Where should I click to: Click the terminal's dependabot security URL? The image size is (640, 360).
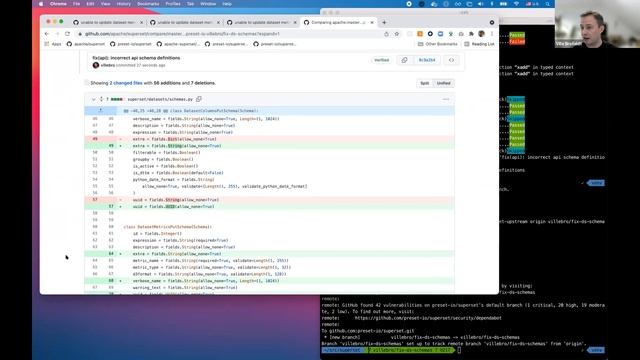coord(428,318)
